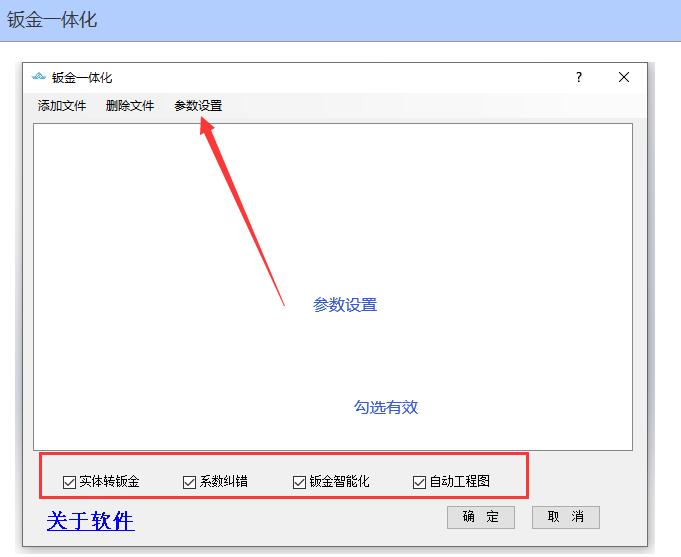The image size is (681, 557).
Task: Open the 添加文件 menu item
Action: pos(62,106)
